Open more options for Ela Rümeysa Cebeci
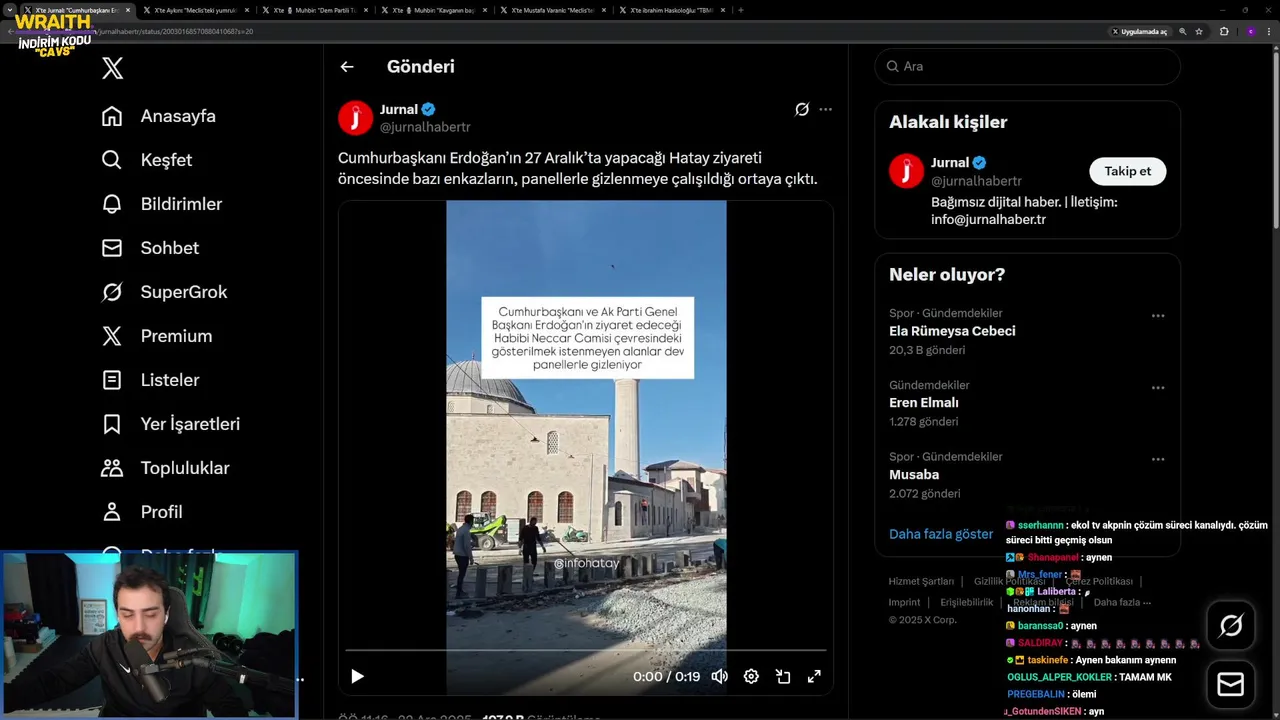Viewport: 1280px width, 720px height. 1157,315
